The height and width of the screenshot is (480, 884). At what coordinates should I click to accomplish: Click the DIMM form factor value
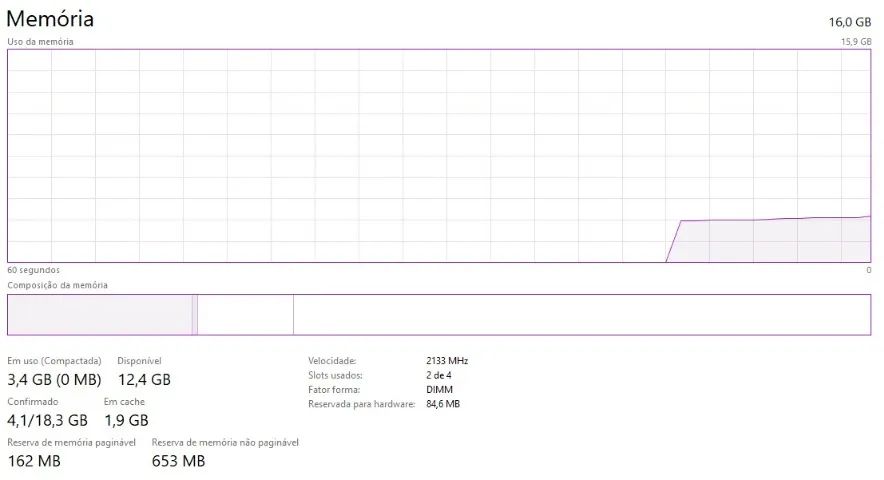[x=439, y=389]
